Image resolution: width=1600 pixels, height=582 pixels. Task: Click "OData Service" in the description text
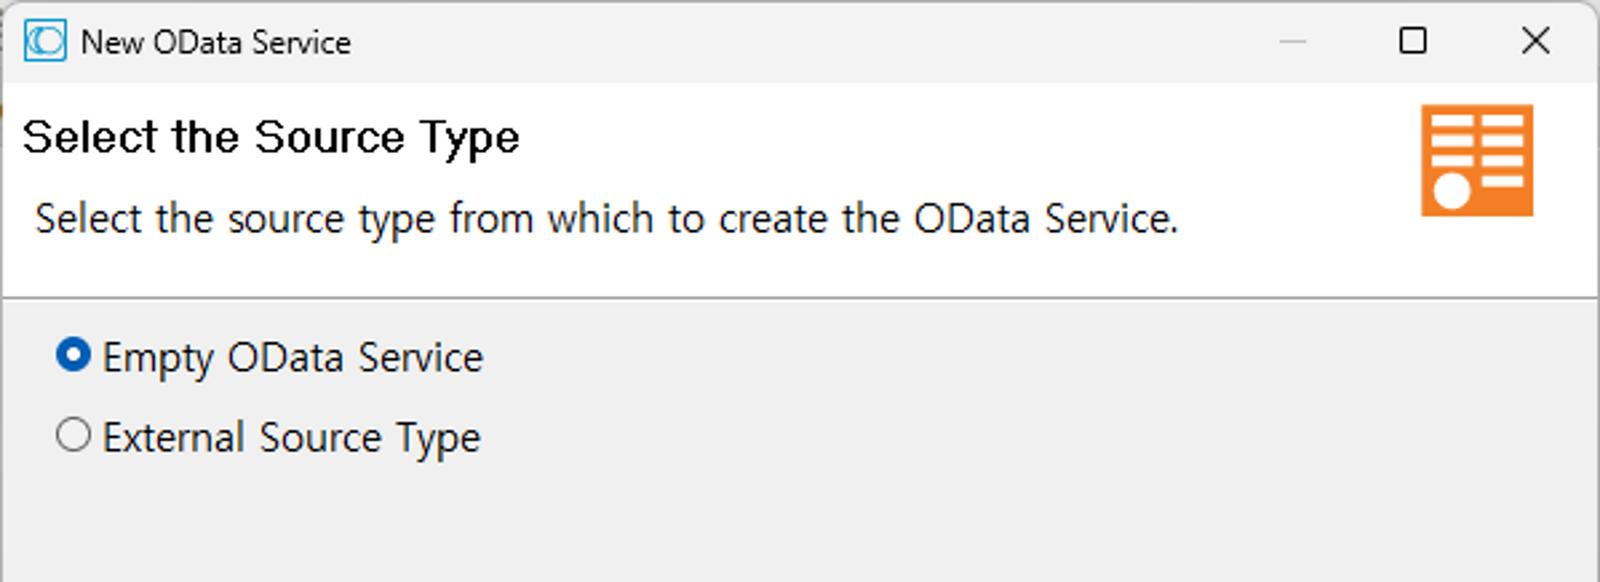(1045, 218)
